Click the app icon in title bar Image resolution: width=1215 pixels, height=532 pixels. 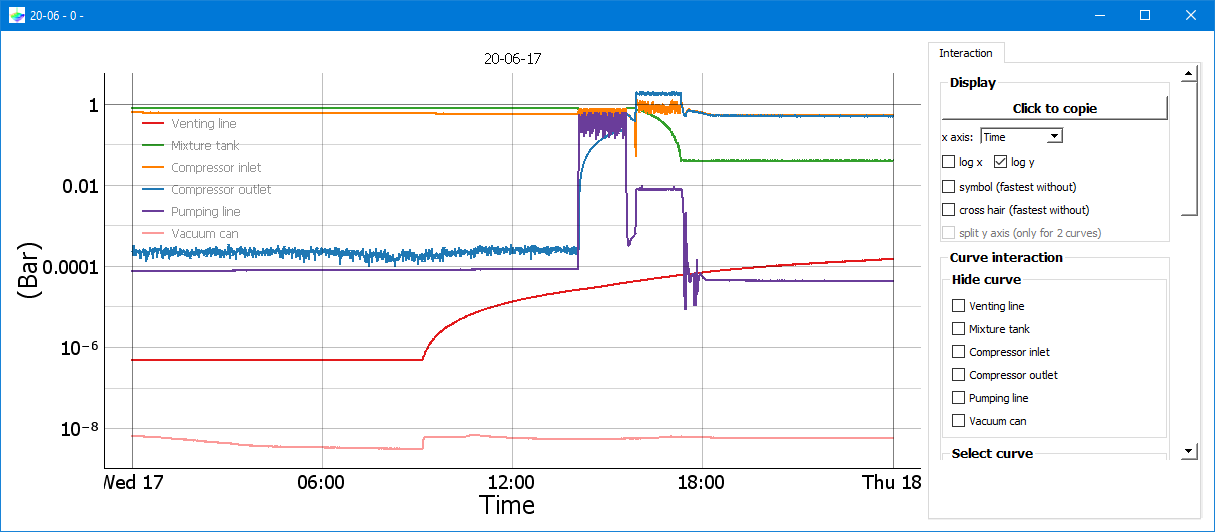(x=17, y=15)
